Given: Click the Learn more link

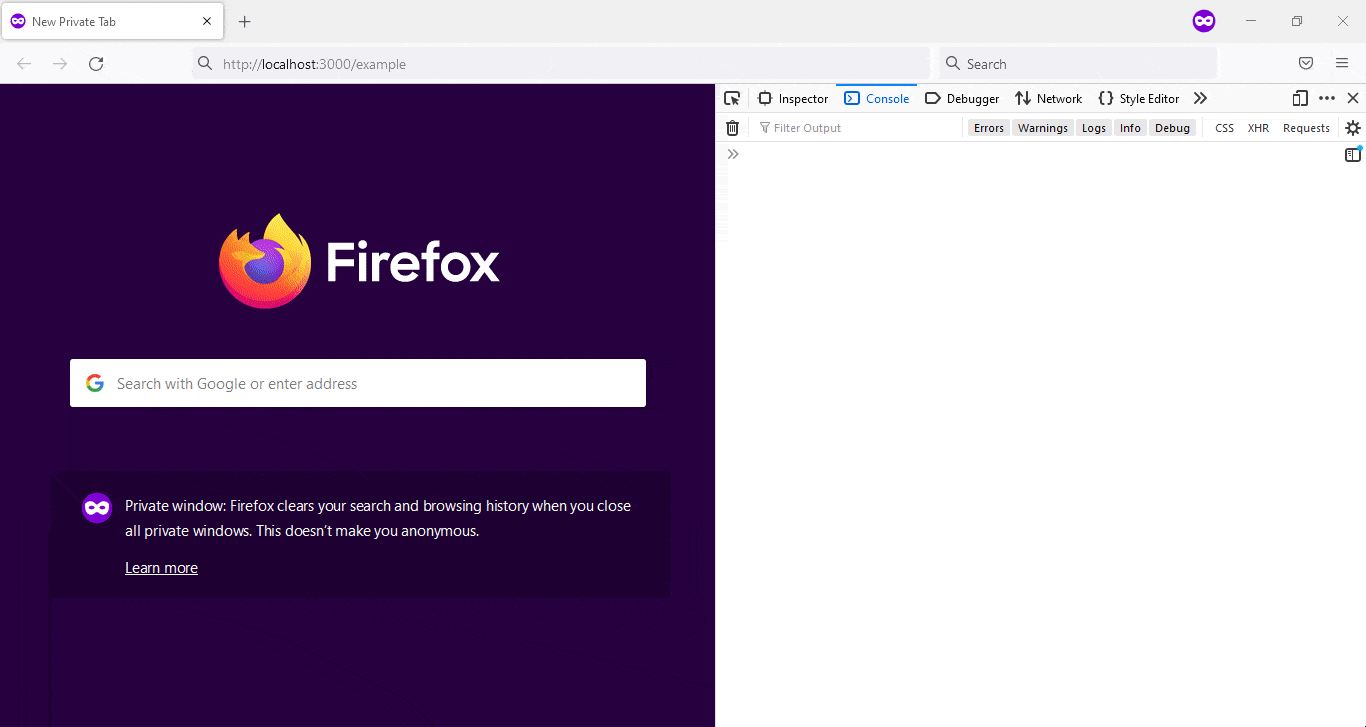Looking at the screenshot, I should click(x=161, y=567).
